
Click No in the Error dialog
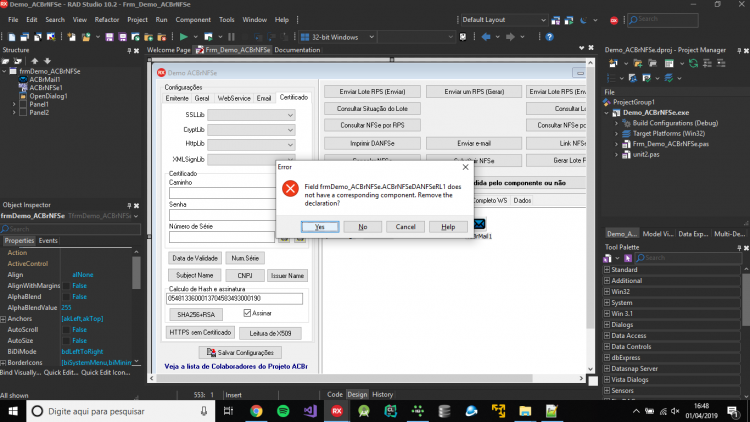363,227
